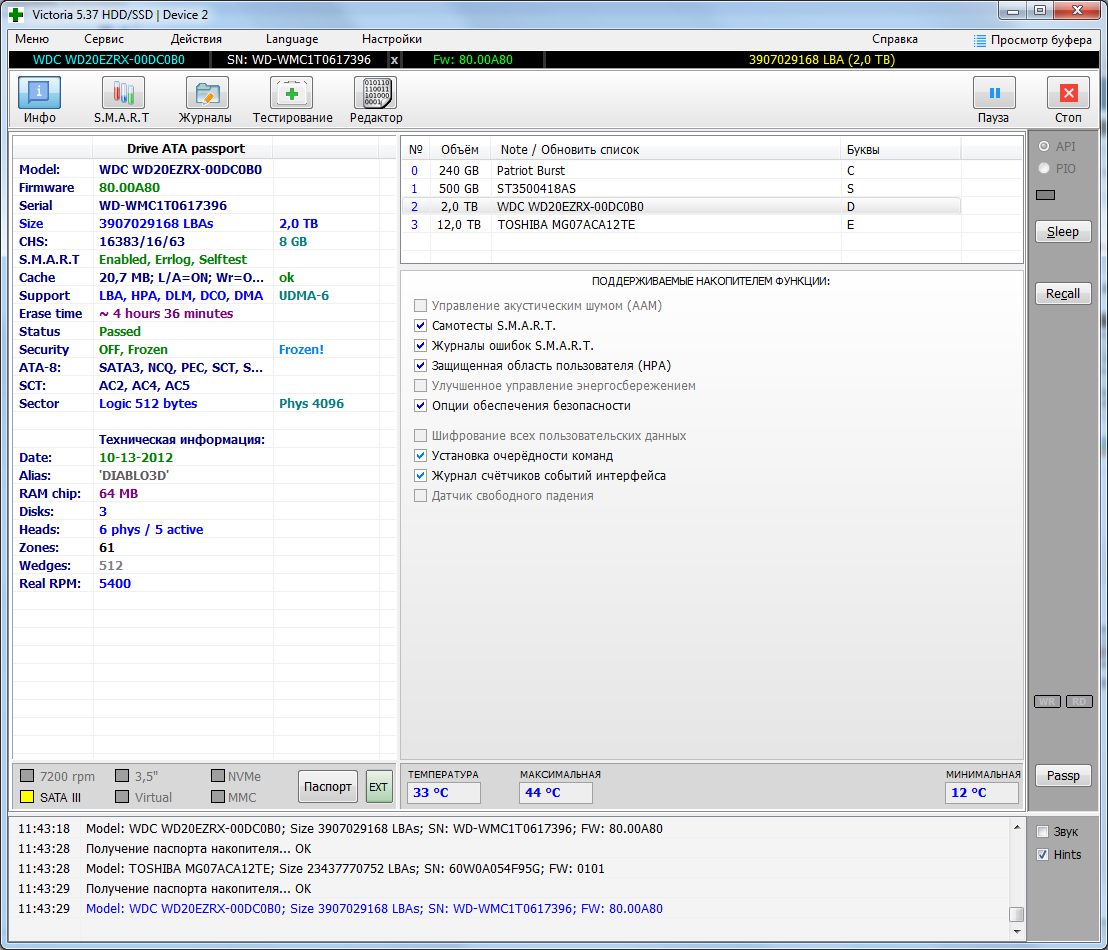This screenshot has height=950, width=1108.
Task: Enable the Звук checkbox
Action: point(1042,831)
